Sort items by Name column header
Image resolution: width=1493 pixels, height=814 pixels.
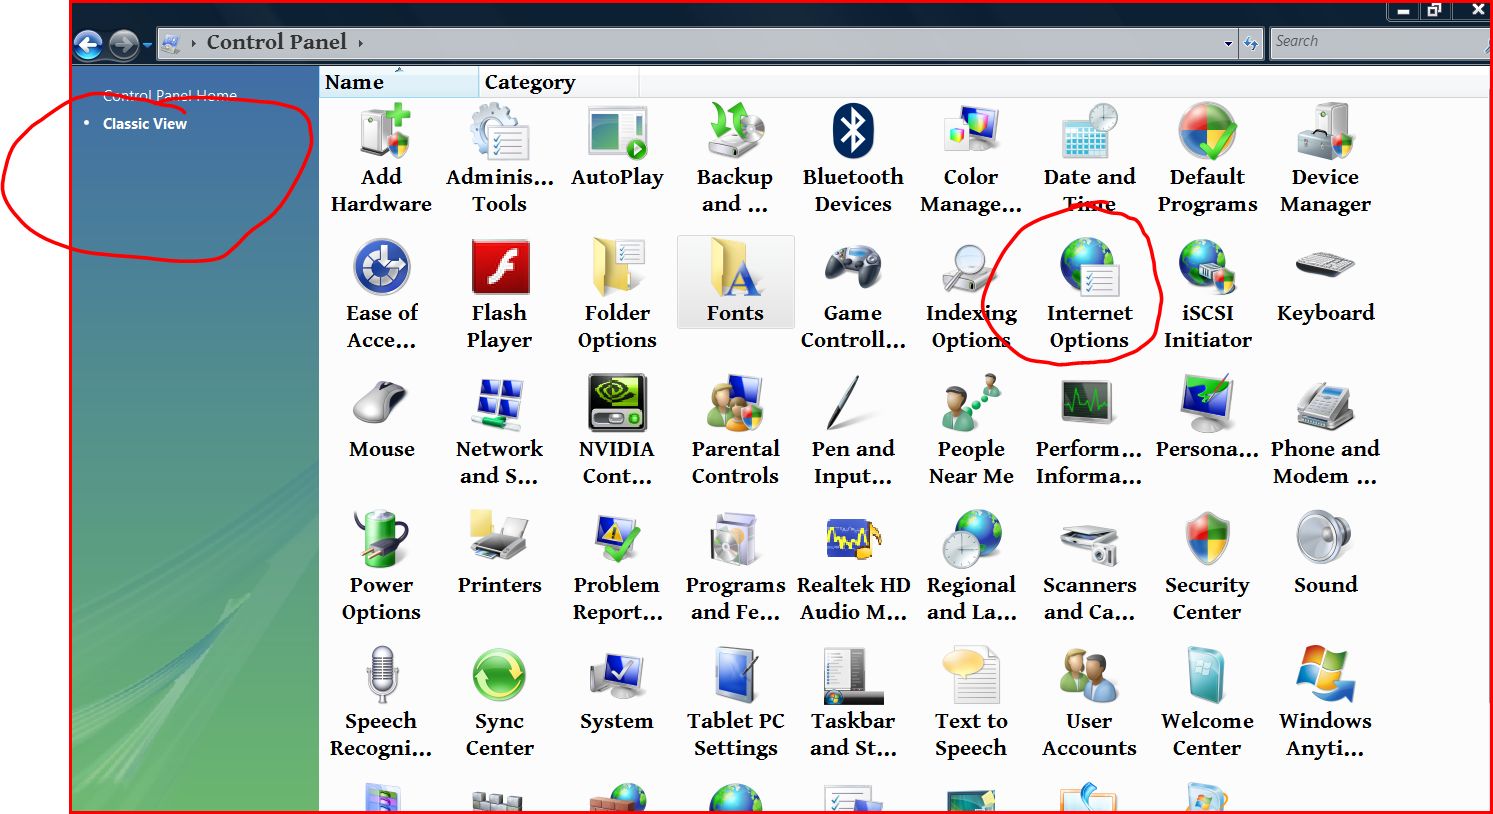pyautogui.click(x=399, y=83)
